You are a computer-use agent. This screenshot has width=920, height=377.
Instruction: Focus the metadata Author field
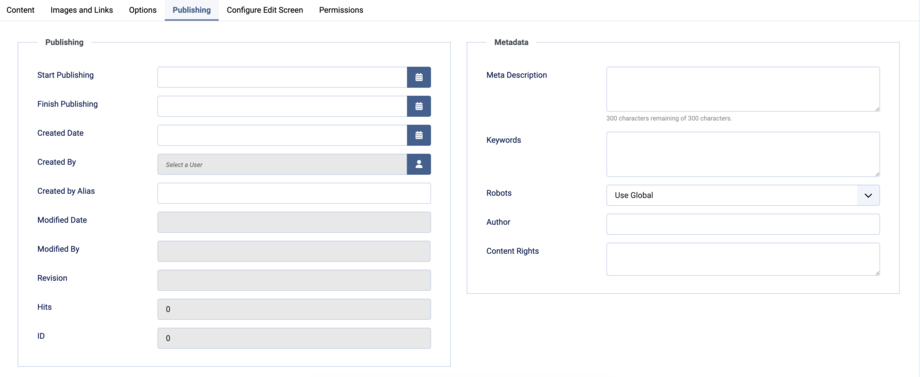pos(743,224)
